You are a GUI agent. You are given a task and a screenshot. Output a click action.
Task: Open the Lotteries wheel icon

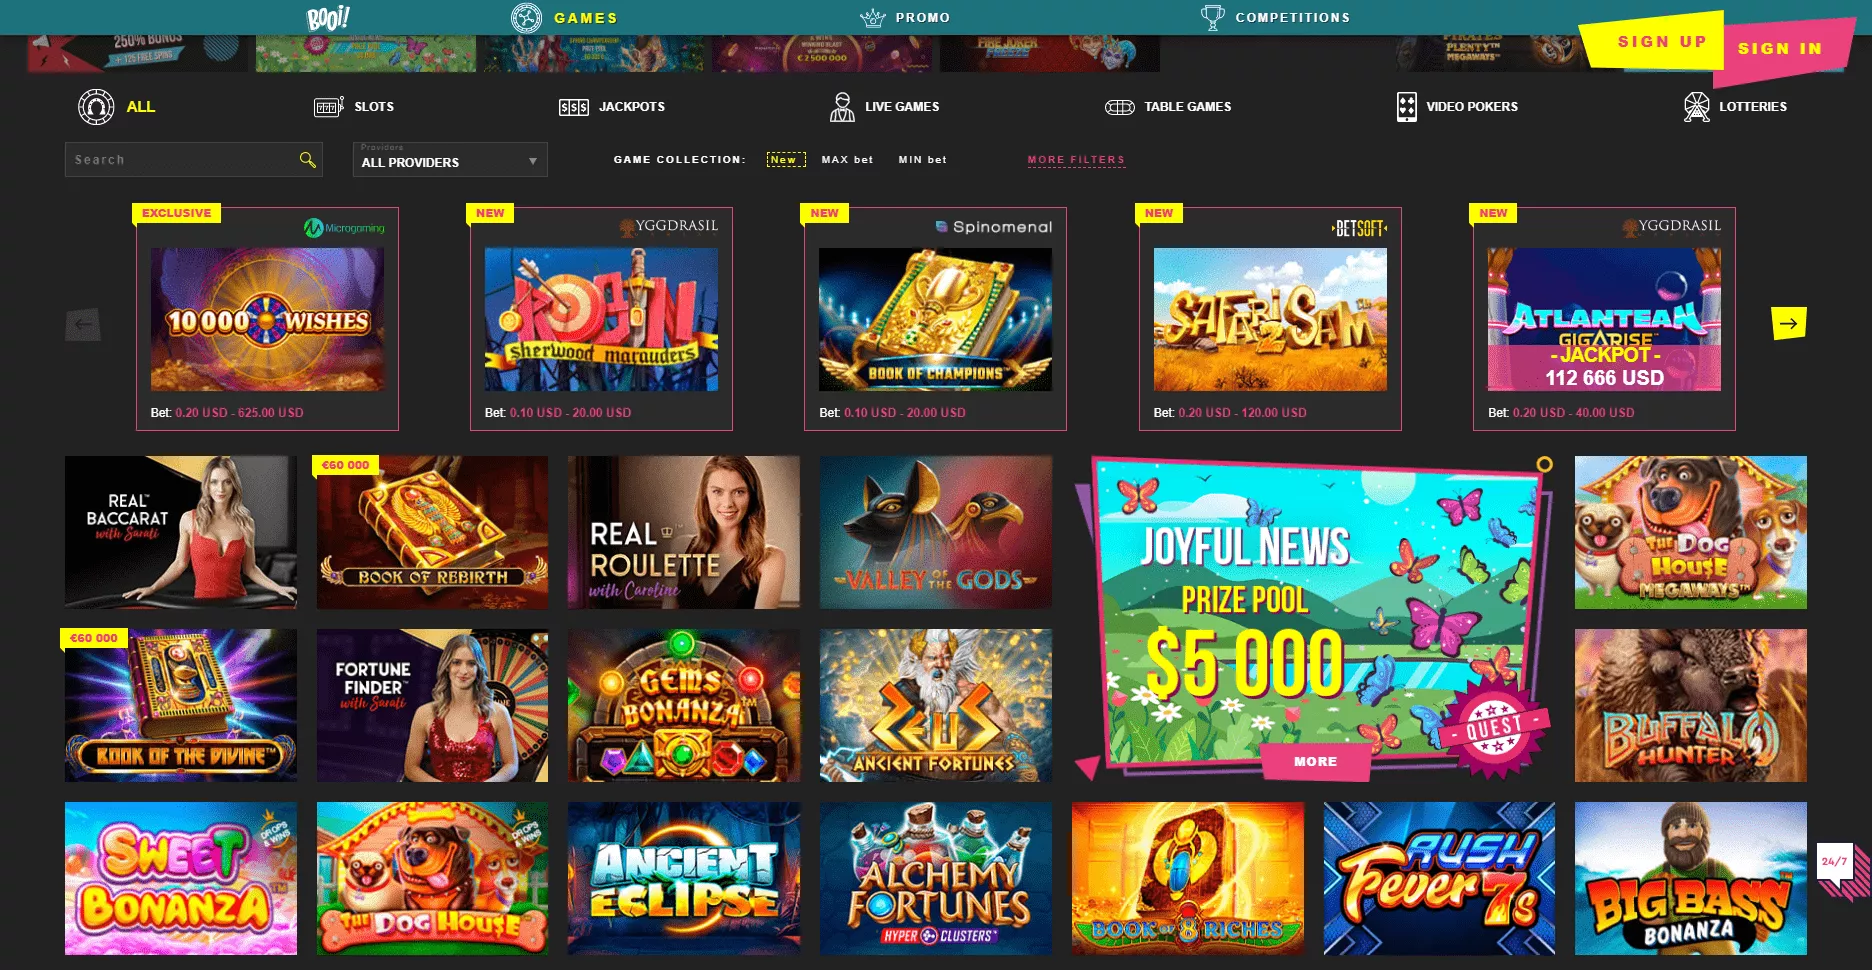[x=1696, y=106]
